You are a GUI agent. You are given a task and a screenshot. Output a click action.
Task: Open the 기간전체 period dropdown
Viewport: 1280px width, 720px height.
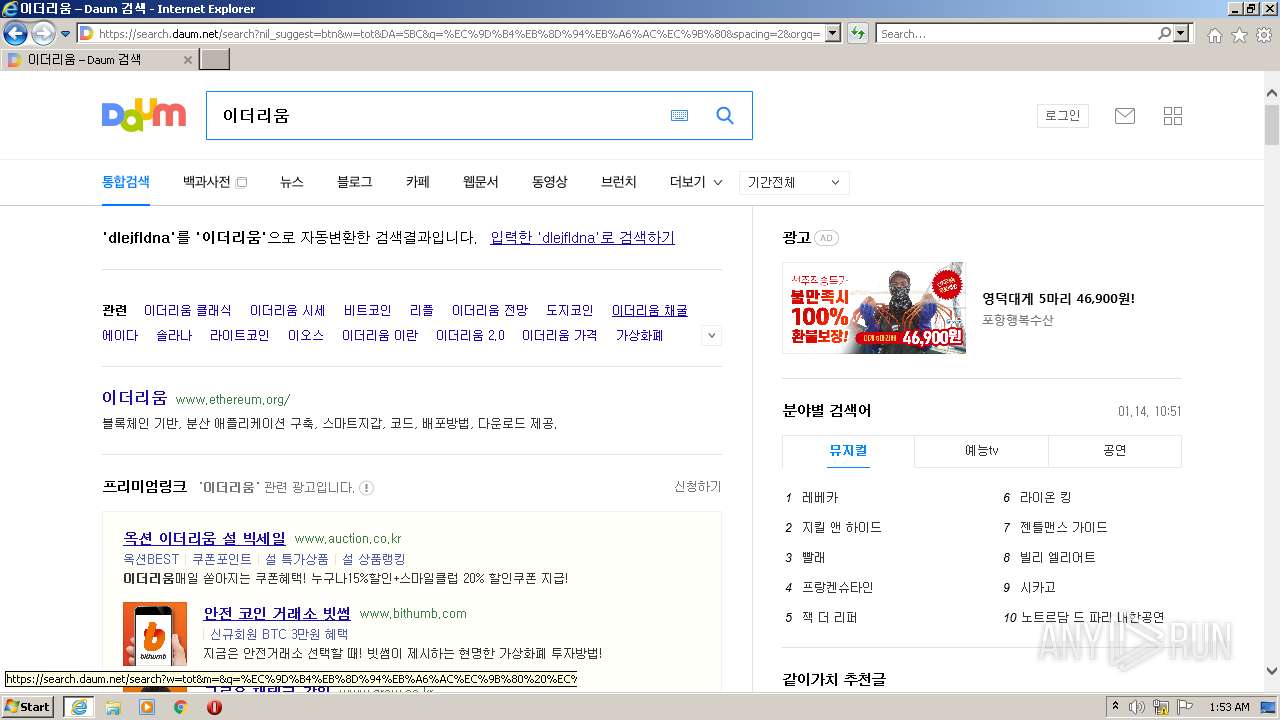(795, 183)
